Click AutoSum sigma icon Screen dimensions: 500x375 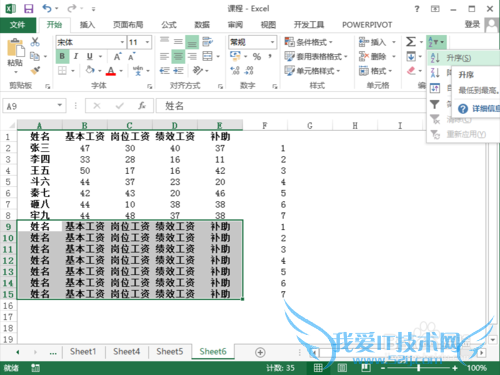[410, 42]
